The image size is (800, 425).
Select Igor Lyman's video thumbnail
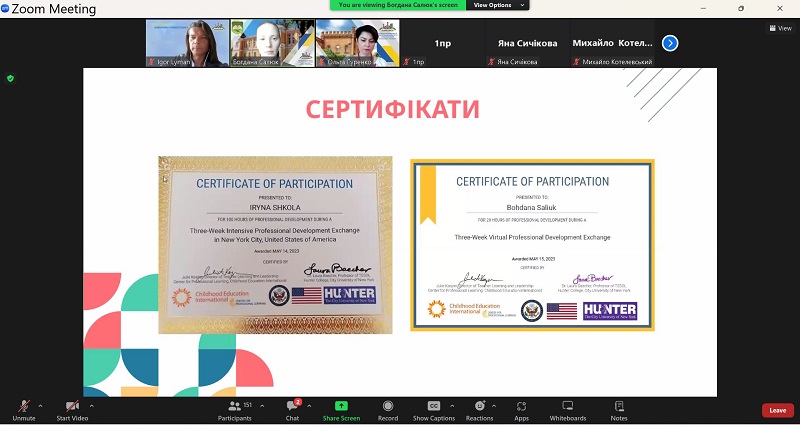coord(185,43)
